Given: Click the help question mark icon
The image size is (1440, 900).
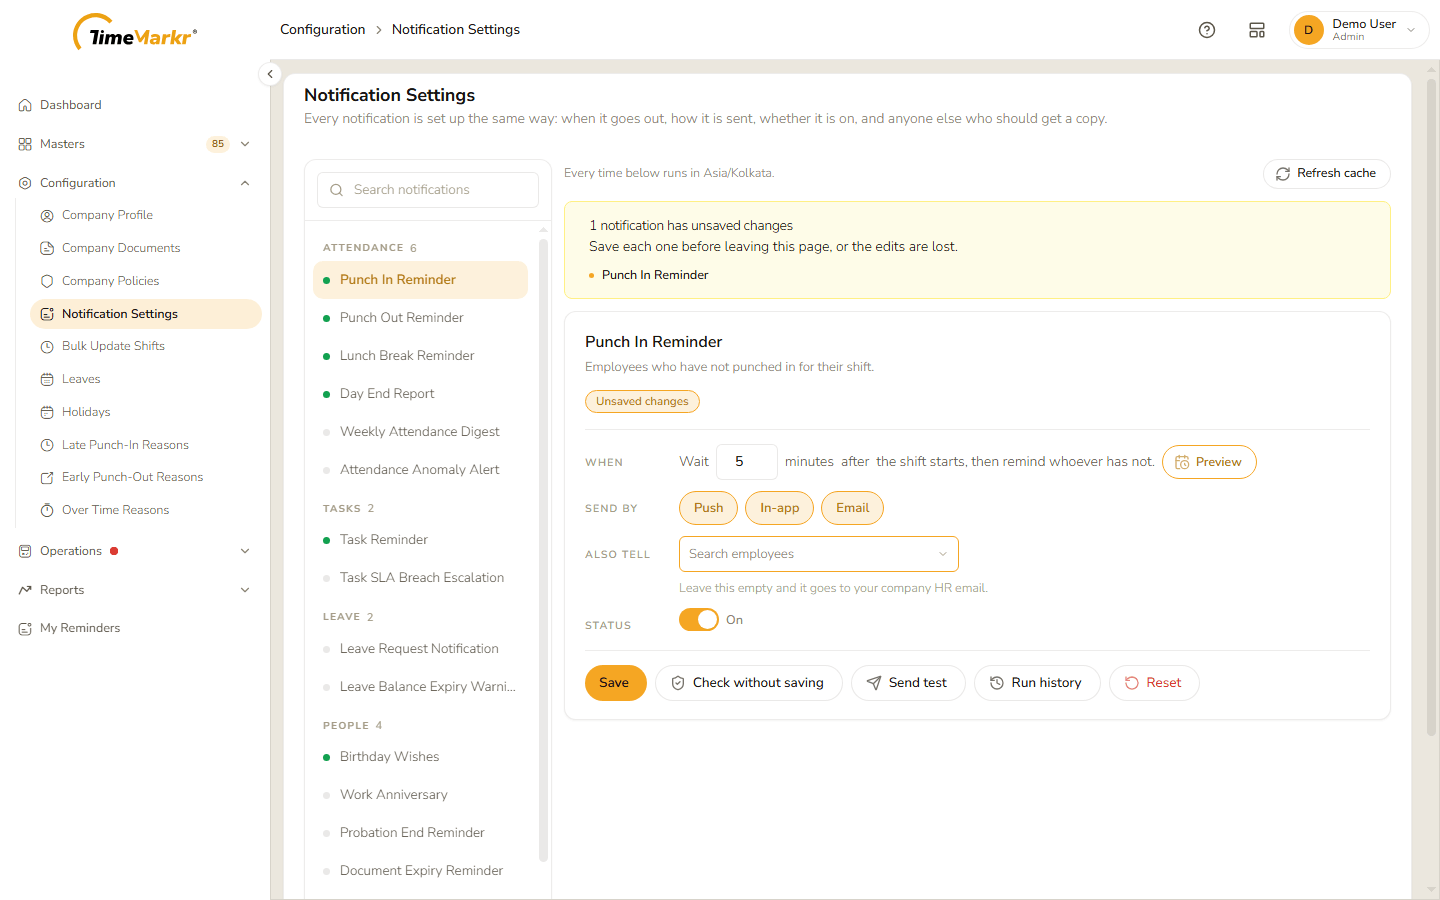Looking at the screenshot, I should (1207, 30).
